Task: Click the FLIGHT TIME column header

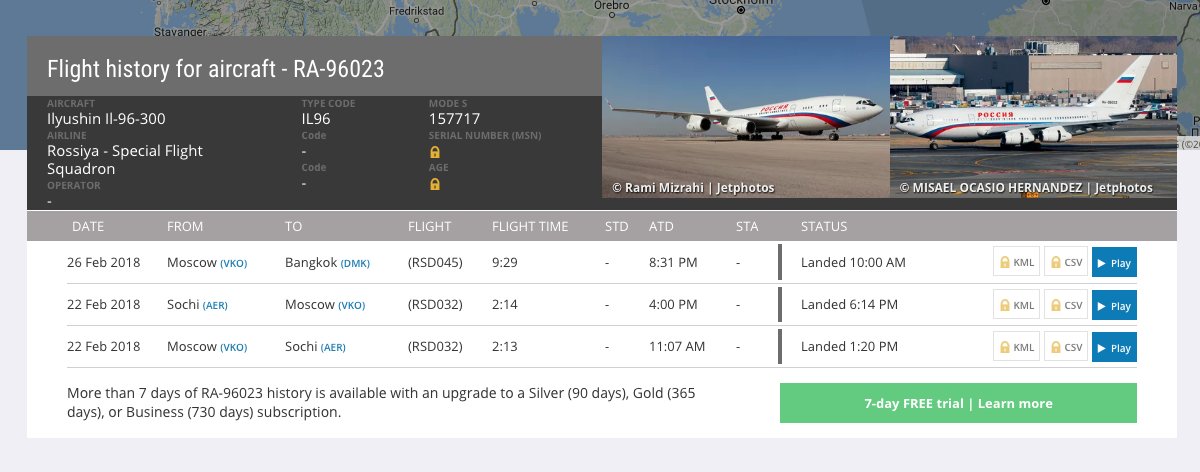Action: [530, 227]
